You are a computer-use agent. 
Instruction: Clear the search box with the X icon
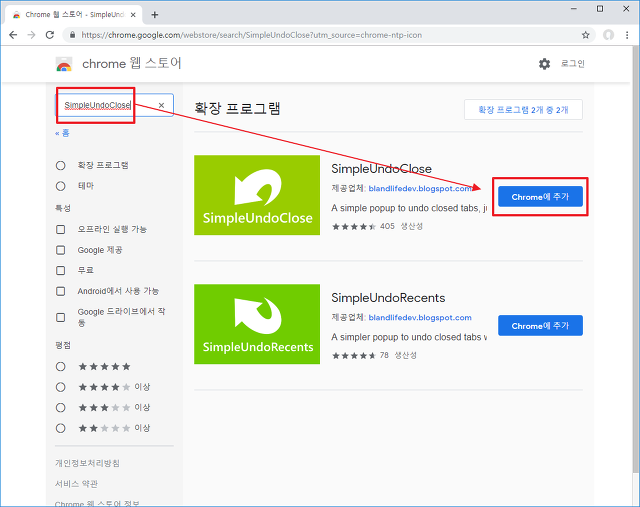[x=161, y=105]
